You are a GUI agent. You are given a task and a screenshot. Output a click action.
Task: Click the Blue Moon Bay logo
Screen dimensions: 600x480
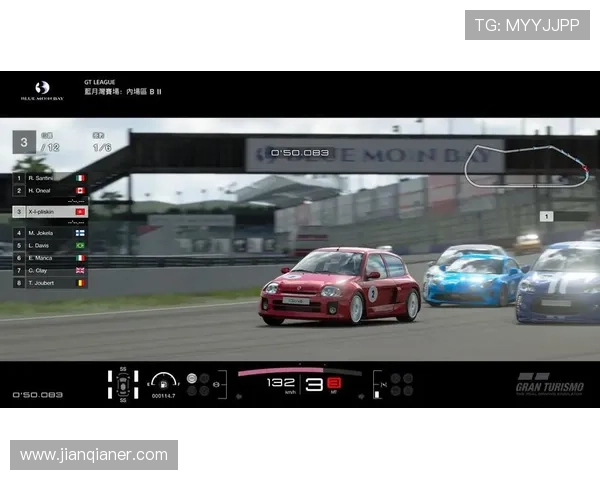(42, 91)
